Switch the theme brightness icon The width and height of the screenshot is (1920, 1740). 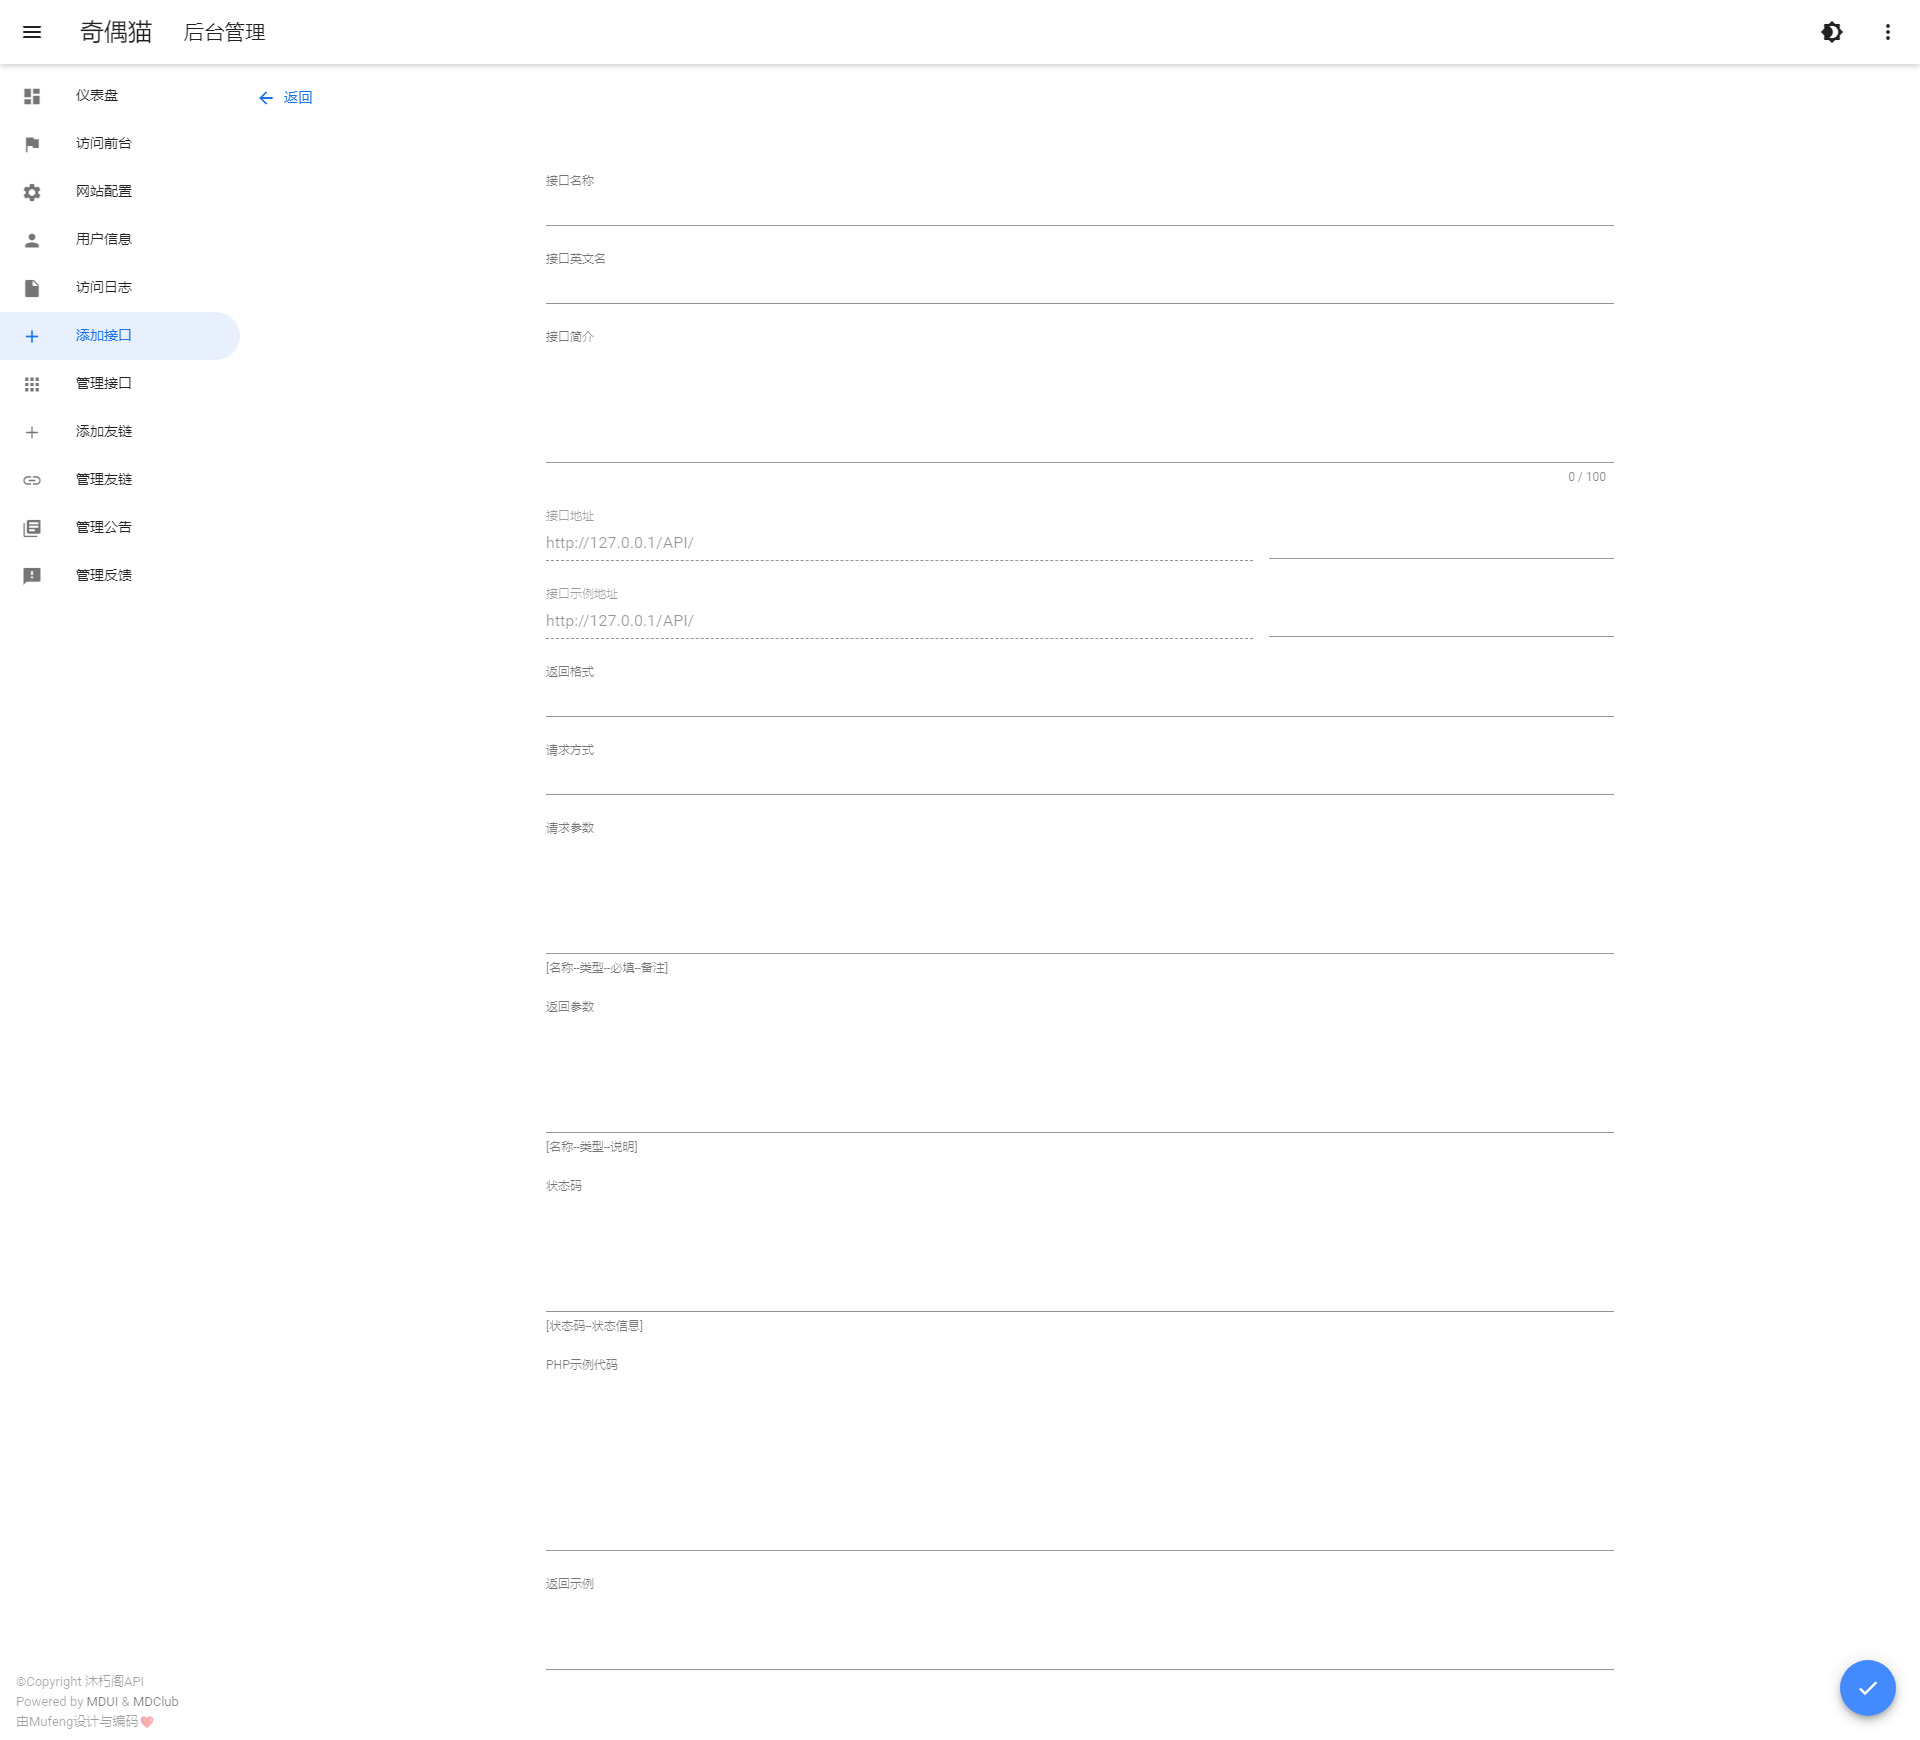pyautogui.click(x=1832, y=32)
